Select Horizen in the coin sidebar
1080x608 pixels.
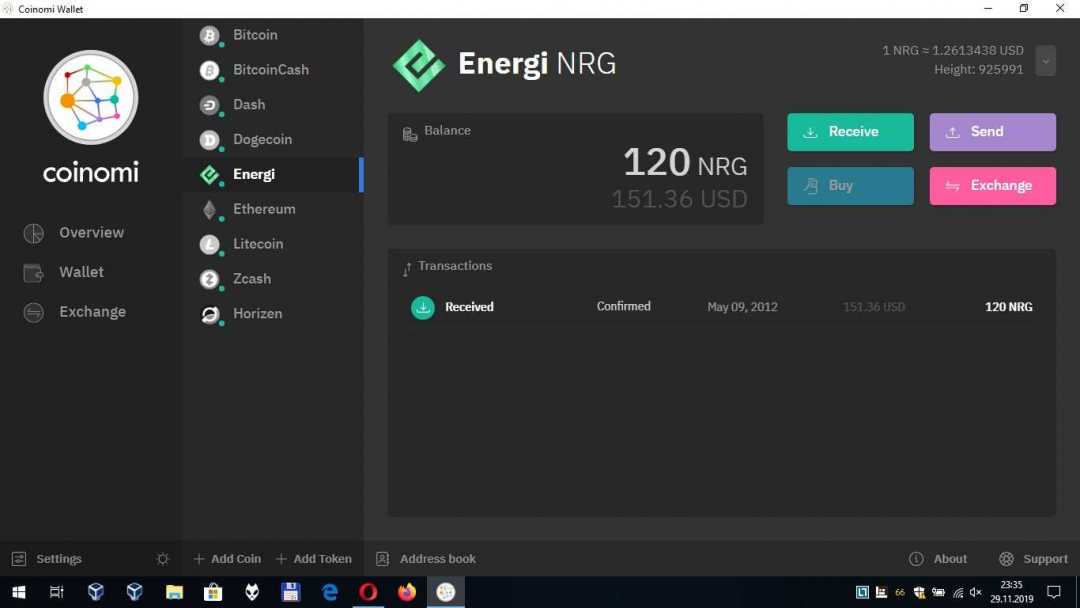tap(257, 313)
